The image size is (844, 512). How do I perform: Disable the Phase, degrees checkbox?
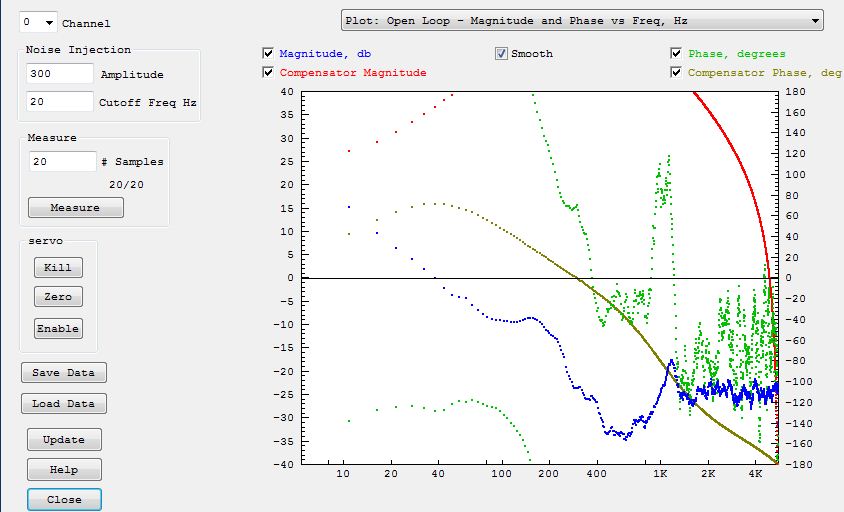(677, 54)
